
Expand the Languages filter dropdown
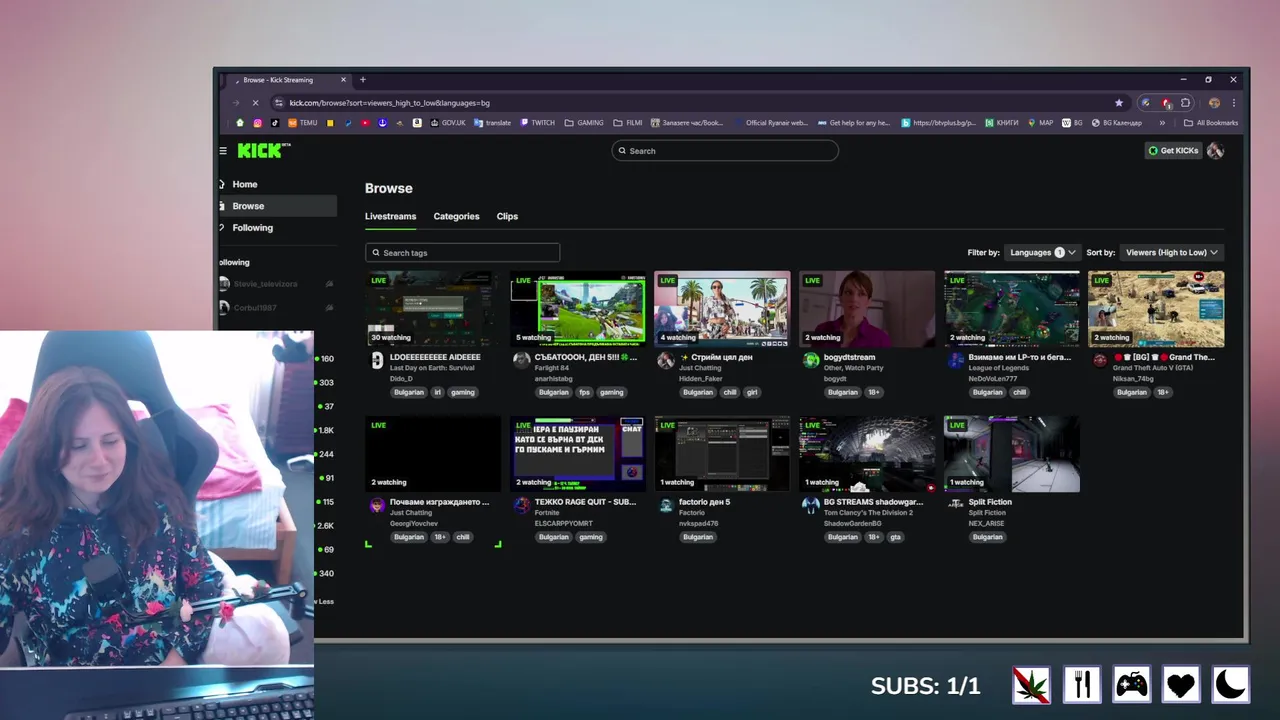click(1042, 253)
